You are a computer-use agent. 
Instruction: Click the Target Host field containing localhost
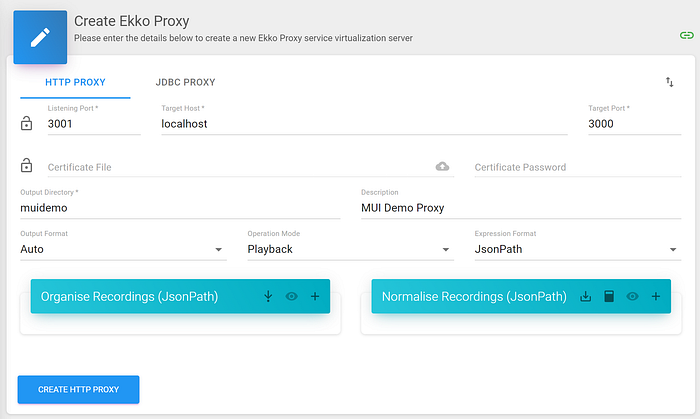click(x=364, y=124)
